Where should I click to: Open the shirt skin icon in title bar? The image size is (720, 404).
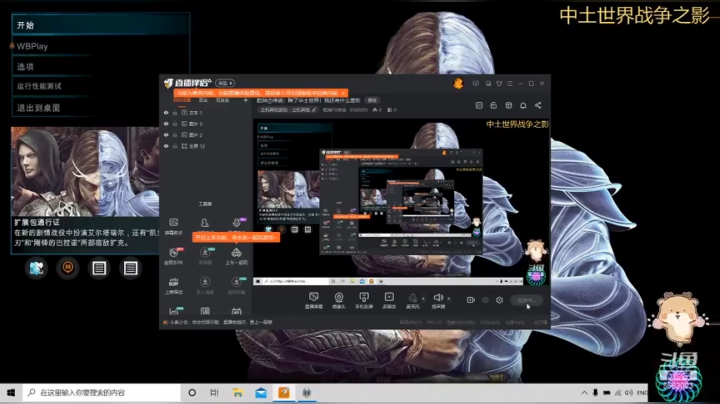click(499, 84)
